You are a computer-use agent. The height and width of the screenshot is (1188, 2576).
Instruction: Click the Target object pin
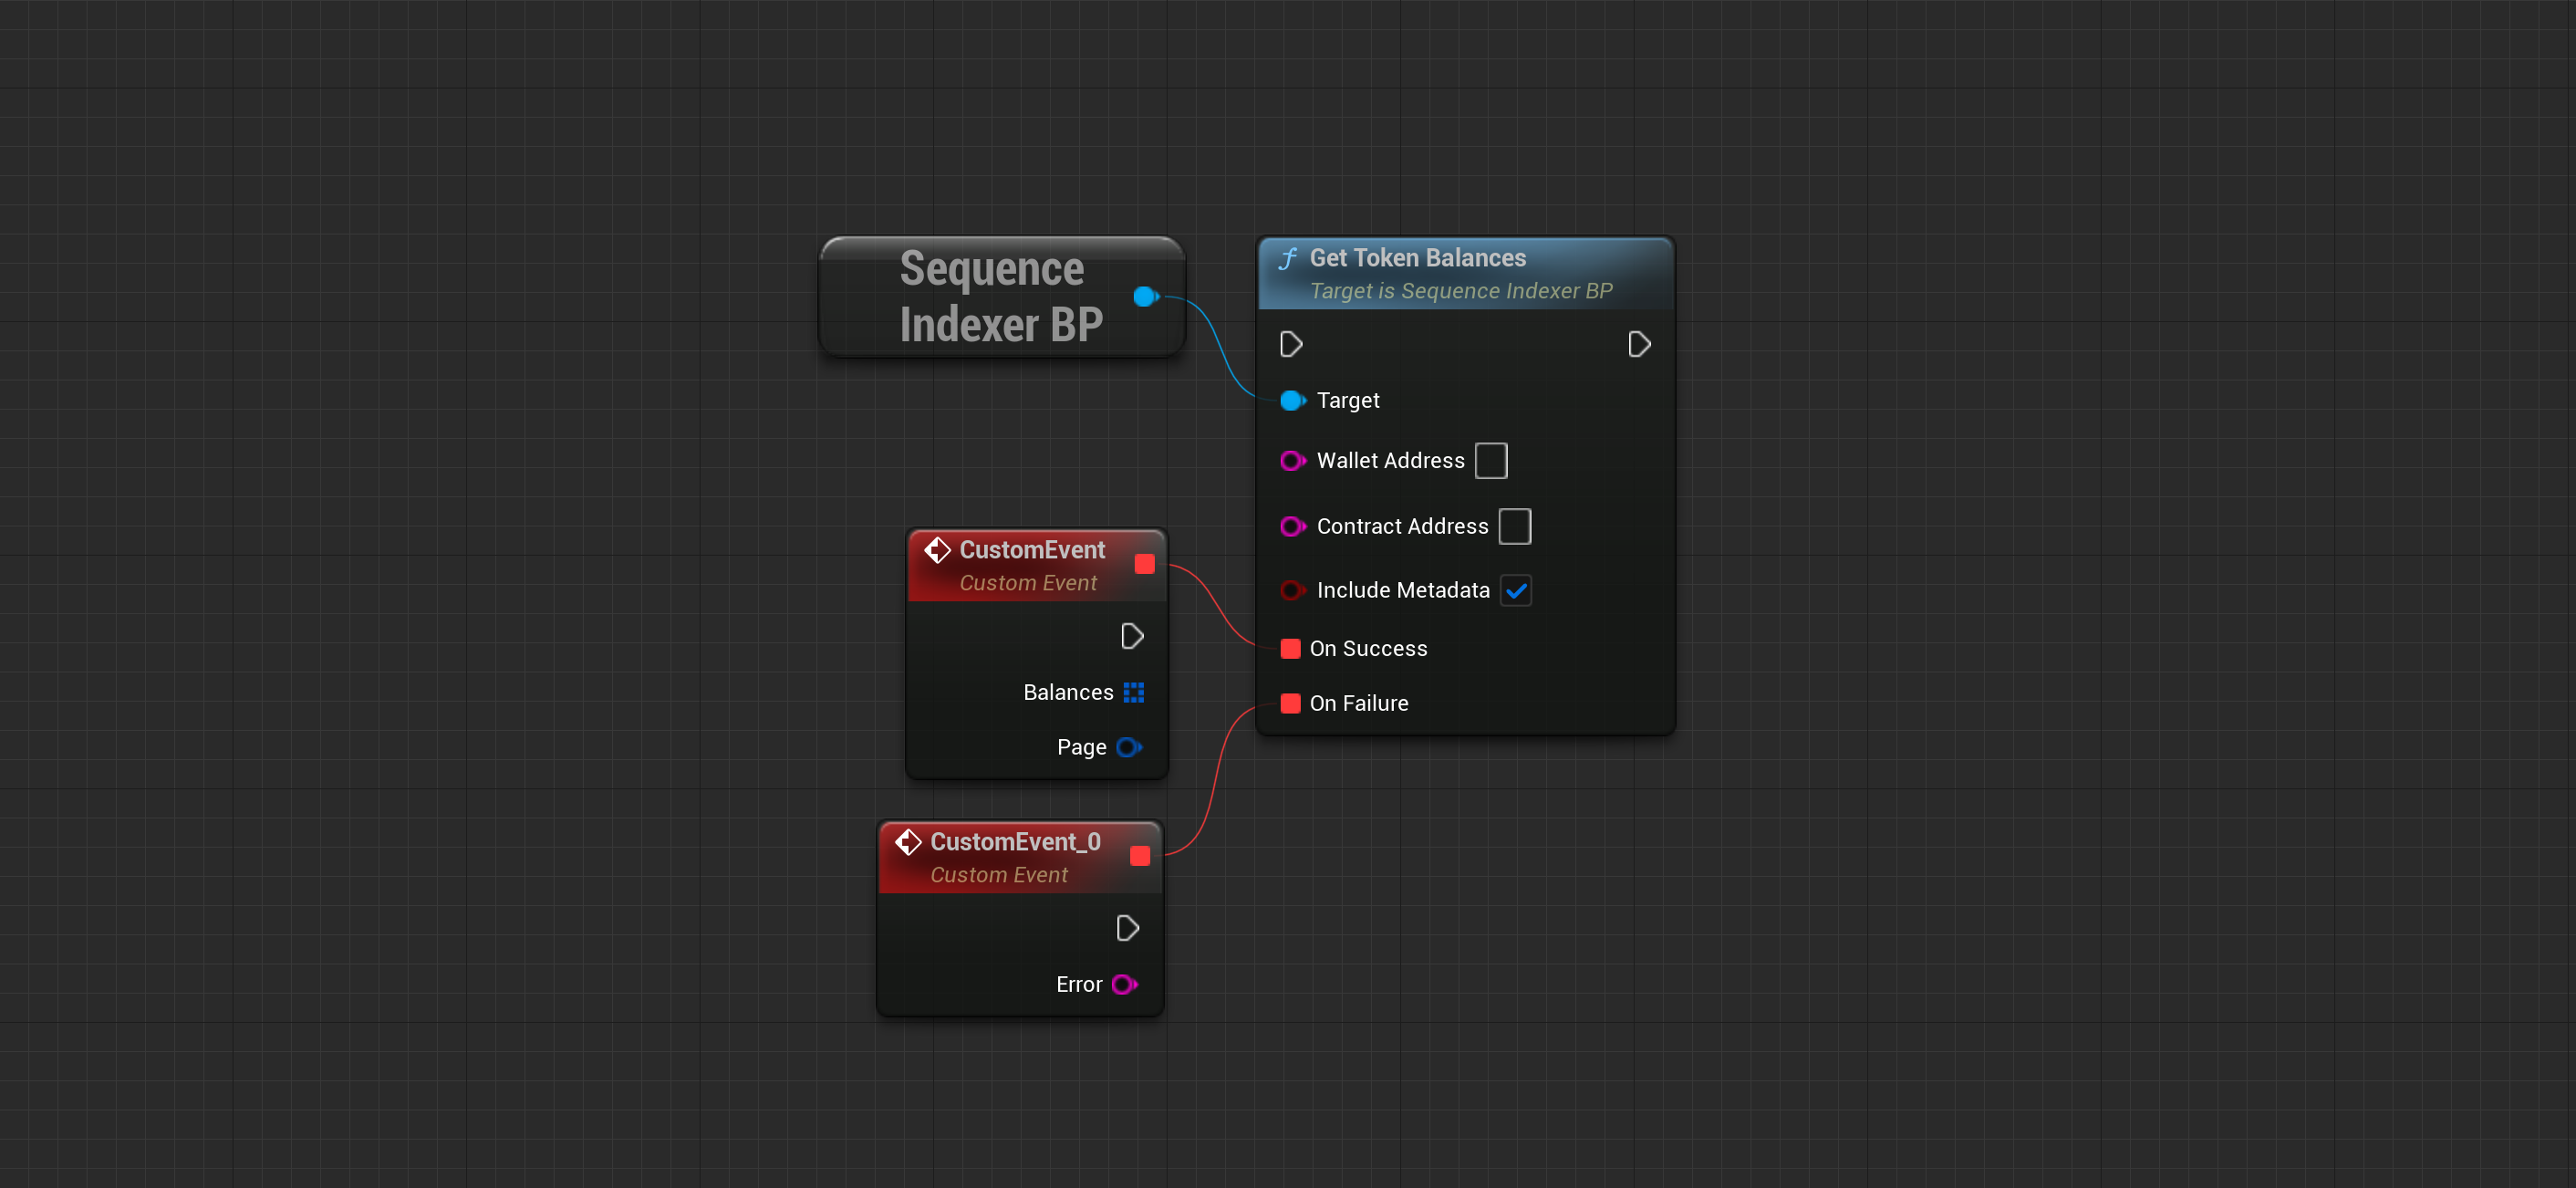(x=1291, y=401)
